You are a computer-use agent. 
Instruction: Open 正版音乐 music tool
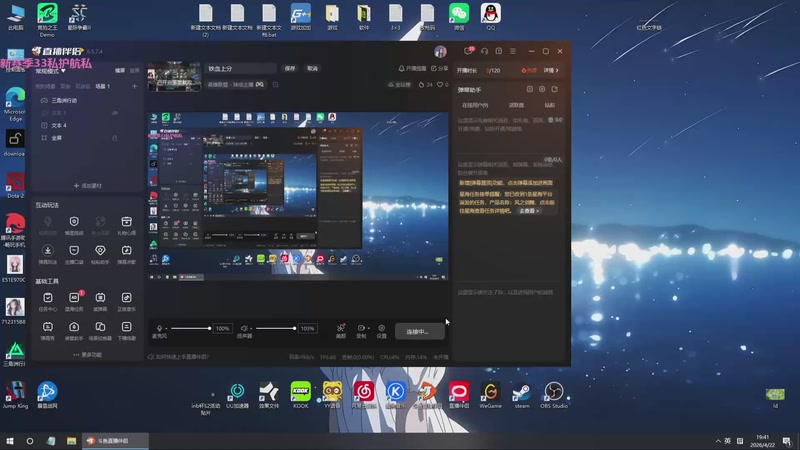click(x=127, y=301)
